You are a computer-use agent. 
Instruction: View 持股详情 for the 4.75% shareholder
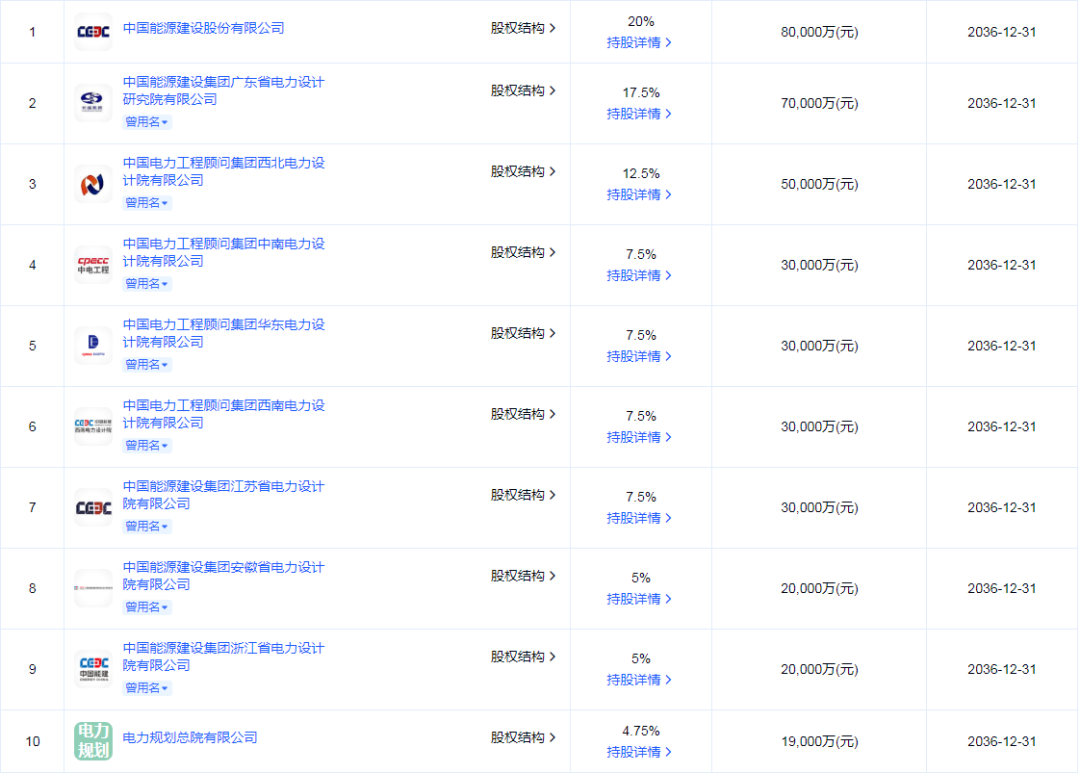(x=638, y=752)
